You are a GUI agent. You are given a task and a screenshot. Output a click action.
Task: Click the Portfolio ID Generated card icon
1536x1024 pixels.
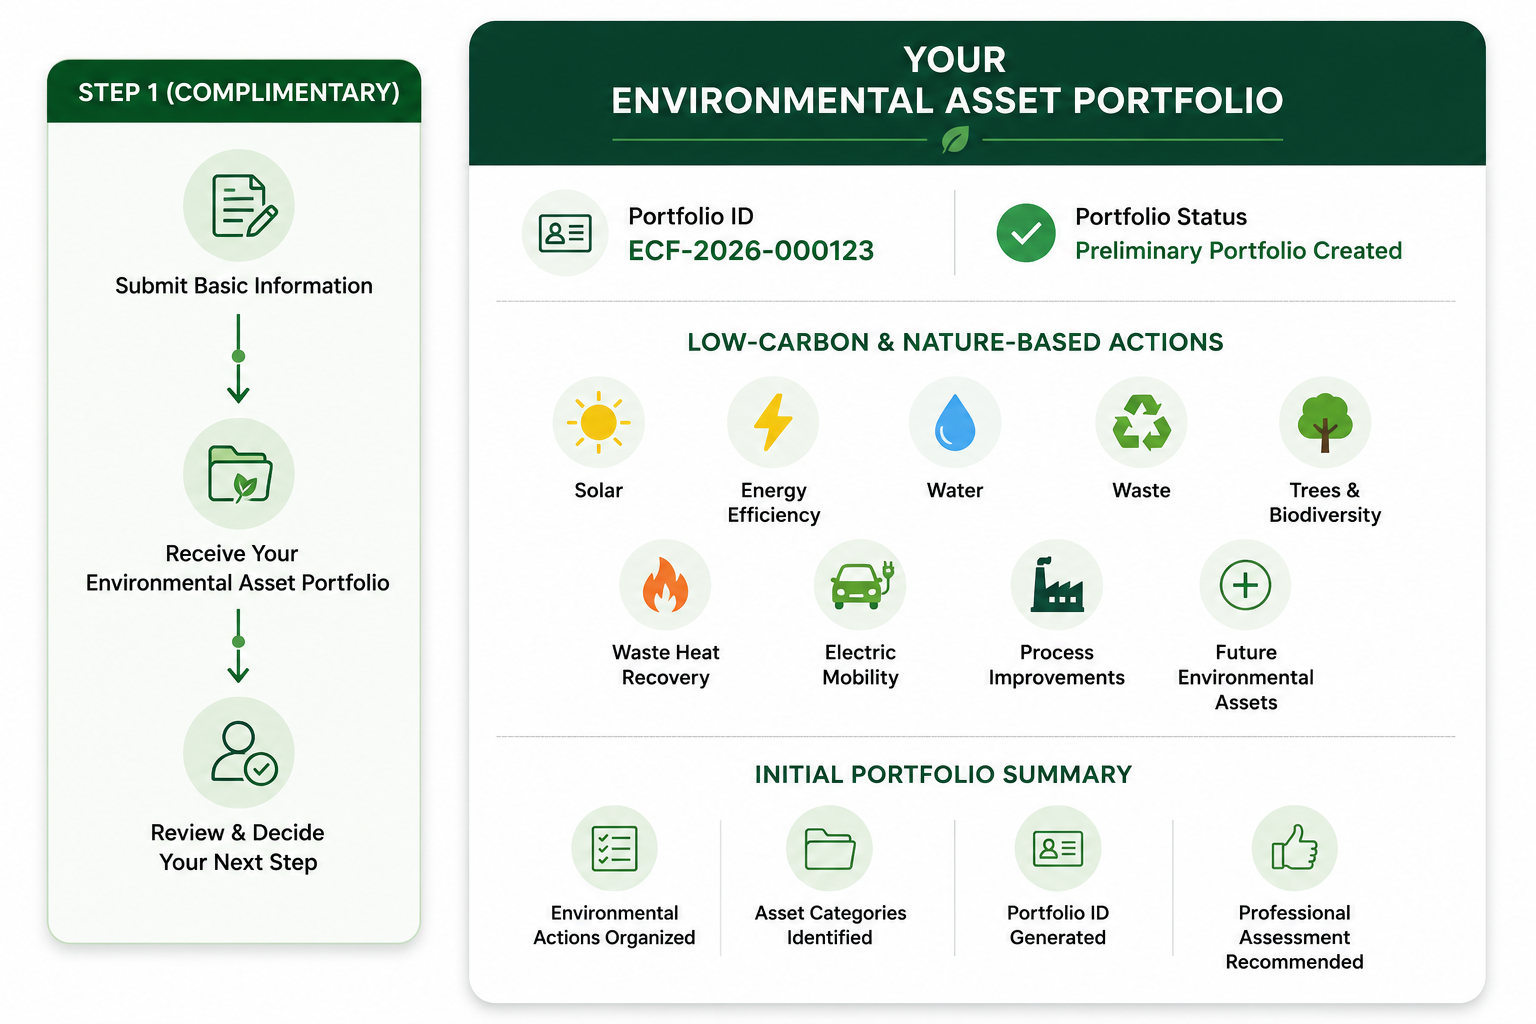coord(1058,848)
